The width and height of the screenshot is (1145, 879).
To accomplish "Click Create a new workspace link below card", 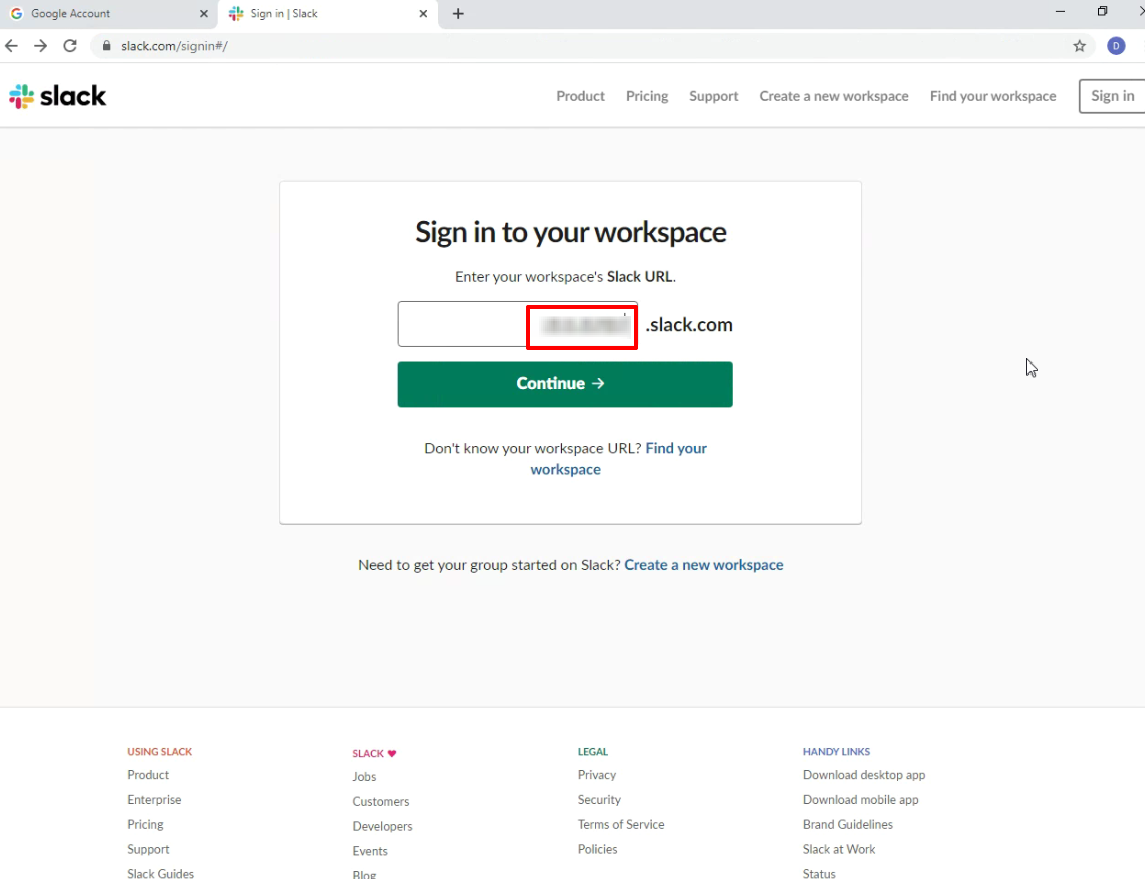I will tap(703, 565).
